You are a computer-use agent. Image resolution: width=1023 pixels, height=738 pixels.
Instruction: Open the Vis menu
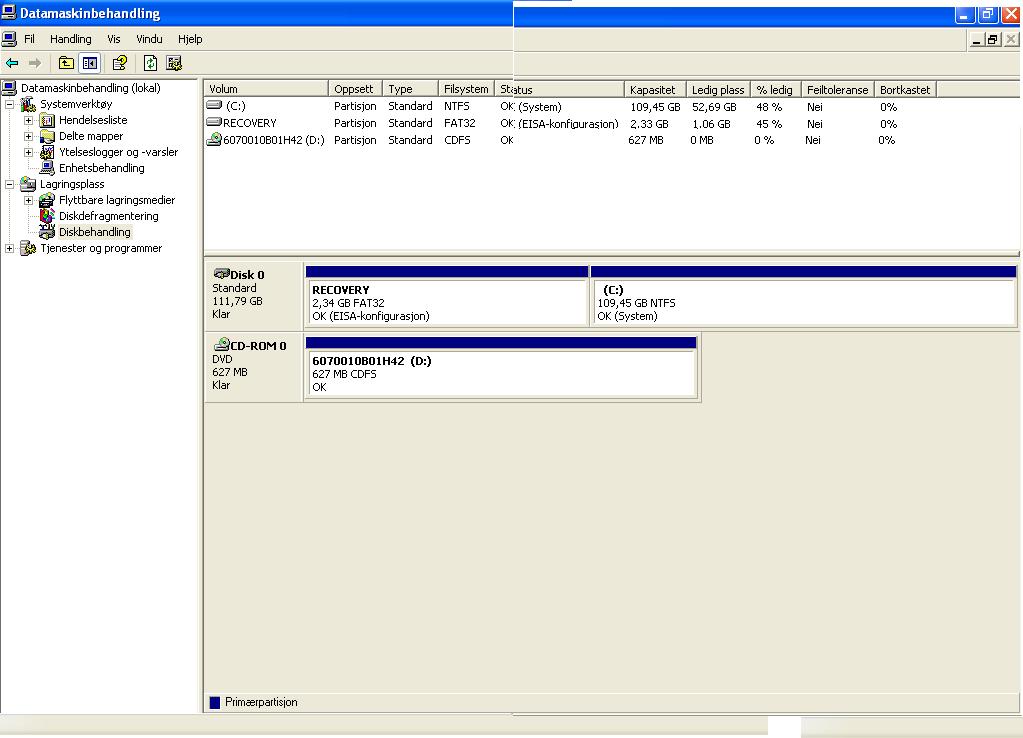point(114,39)
